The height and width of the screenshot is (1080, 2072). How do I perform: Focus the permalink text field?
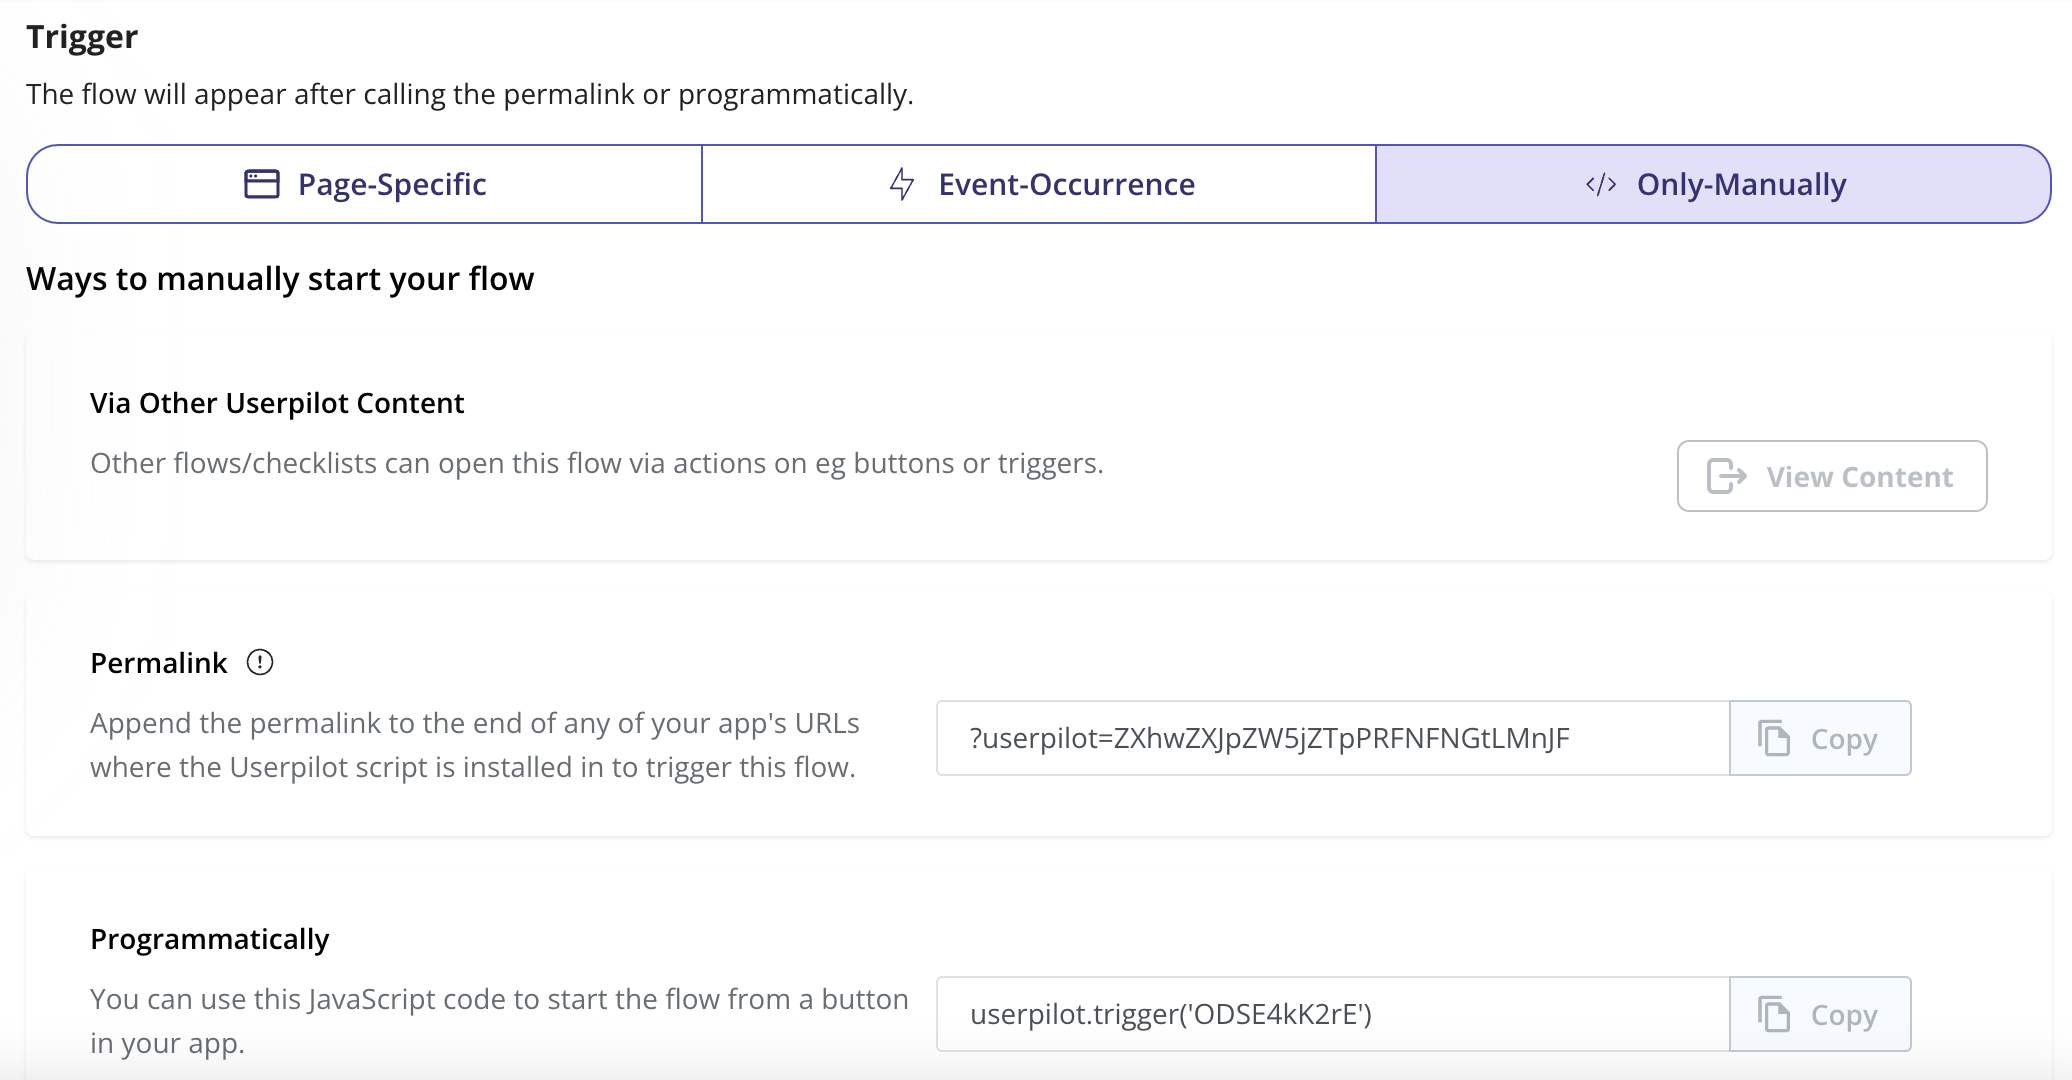pos(1333,738)
